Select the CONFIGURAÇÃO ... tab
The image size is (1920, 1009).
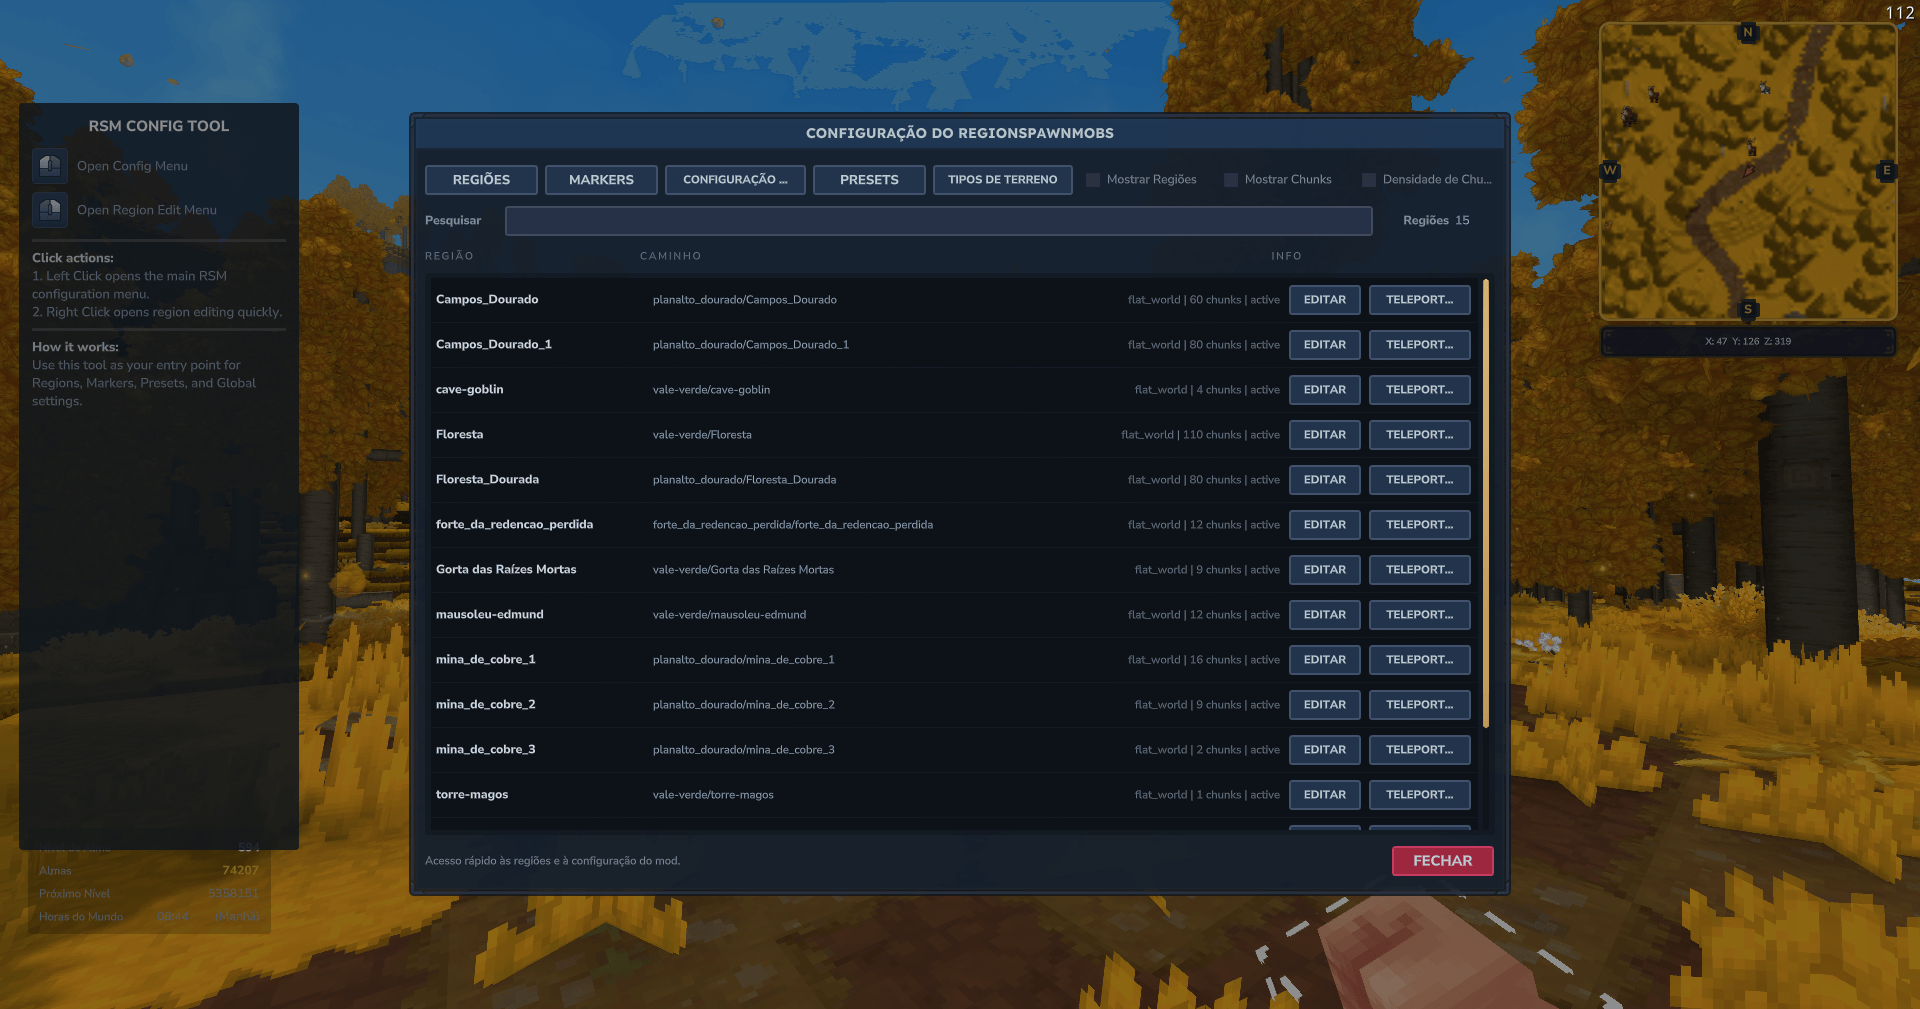tap(735, 180)
